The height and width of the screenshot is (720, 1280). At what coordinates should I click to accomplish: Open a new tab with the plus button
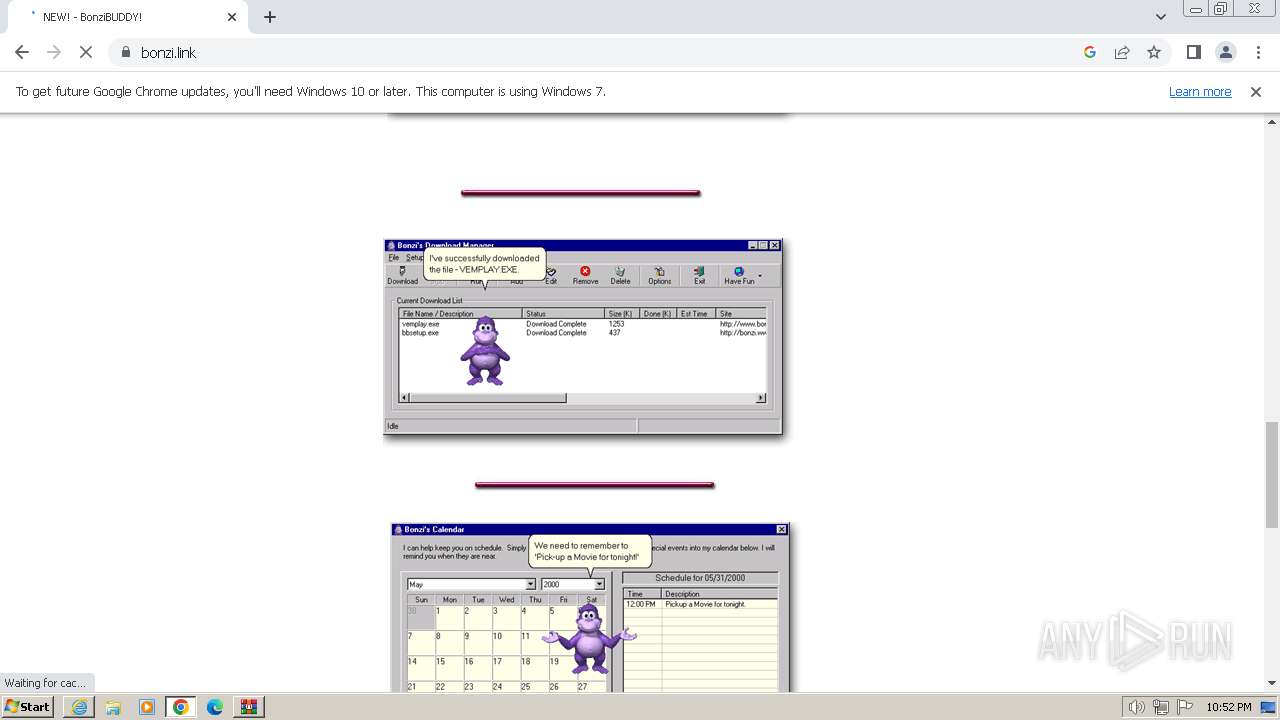[270, 17]
